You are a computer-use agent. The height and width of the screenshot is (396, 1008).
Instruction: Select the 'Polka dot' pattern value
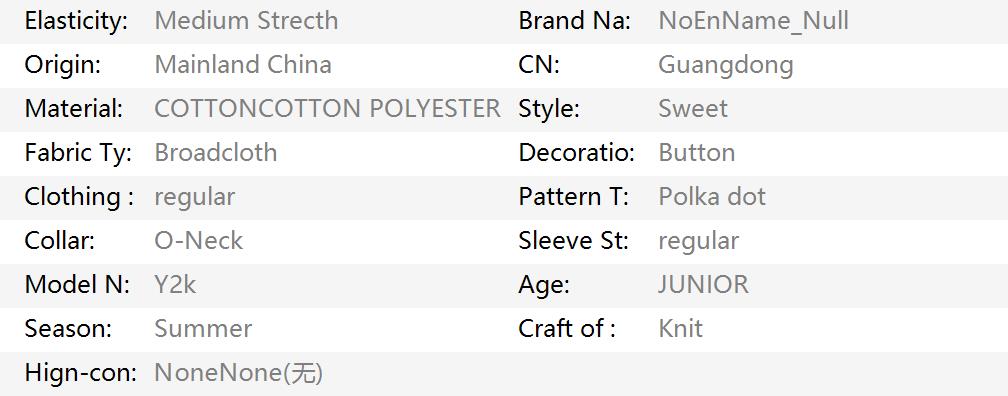[712, 197]
